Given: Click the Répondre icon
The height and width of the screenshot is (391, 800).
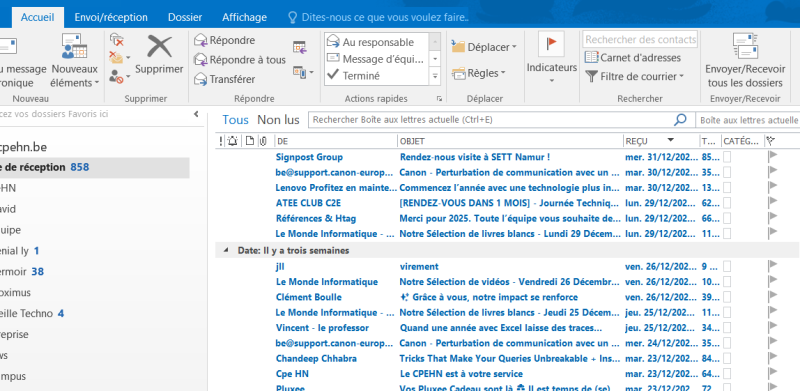Looking at the screenshot, I should pyautogui.click(x=201, y=40).
